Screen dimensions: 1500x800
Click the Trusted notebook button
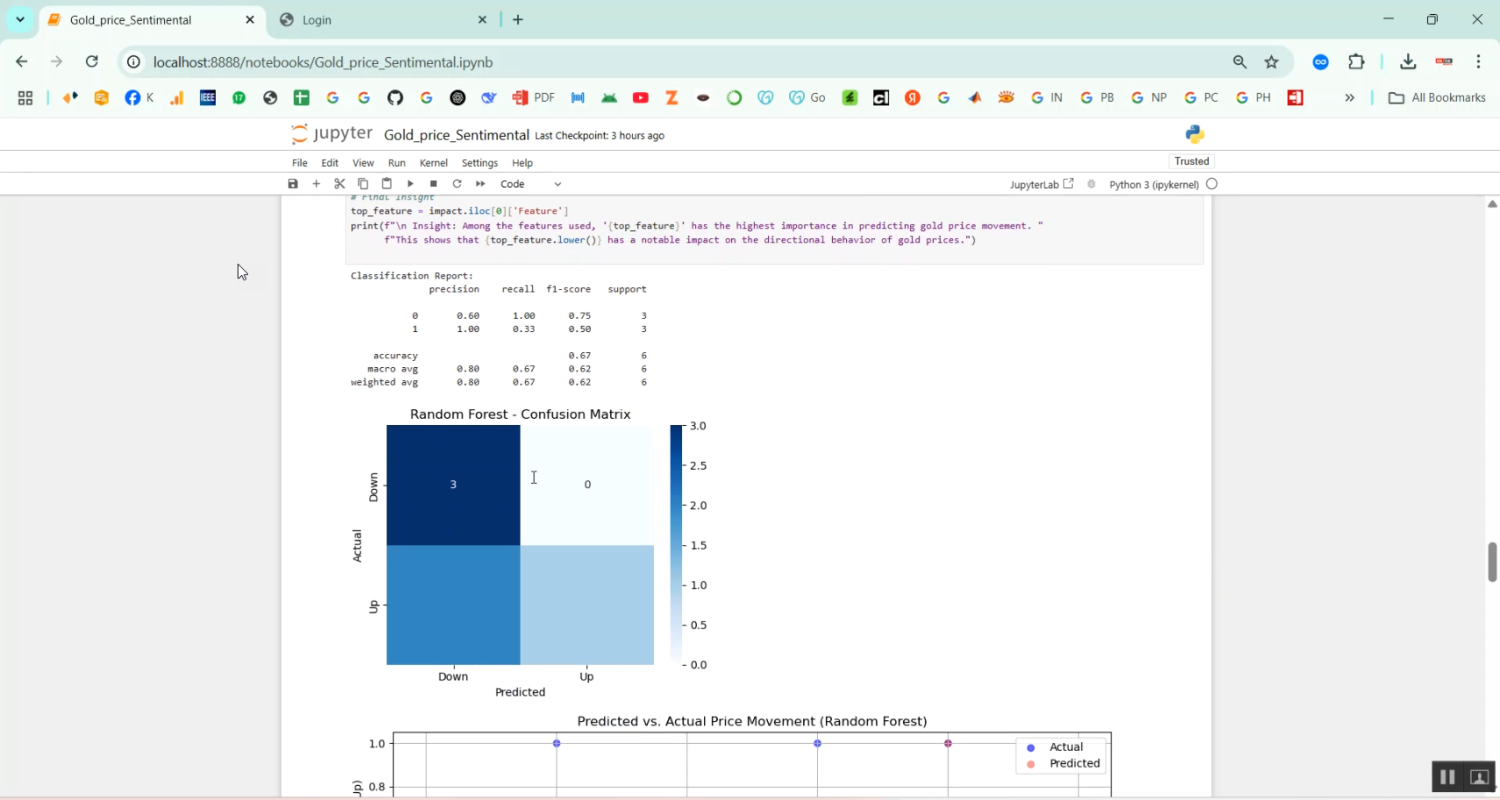[1191, 161]
